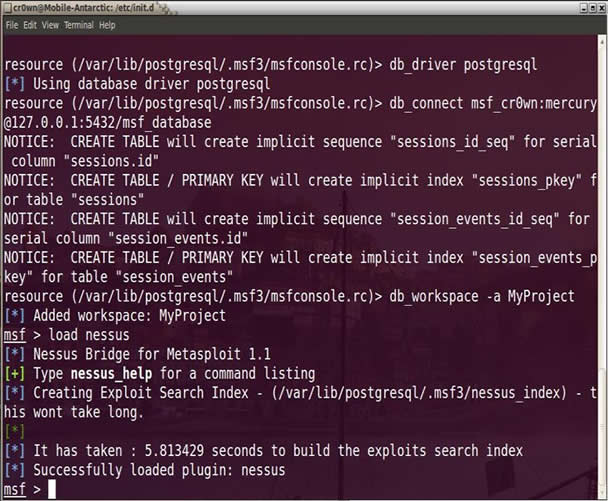
Task: Open the Edit menu
Action: [30, 25]
